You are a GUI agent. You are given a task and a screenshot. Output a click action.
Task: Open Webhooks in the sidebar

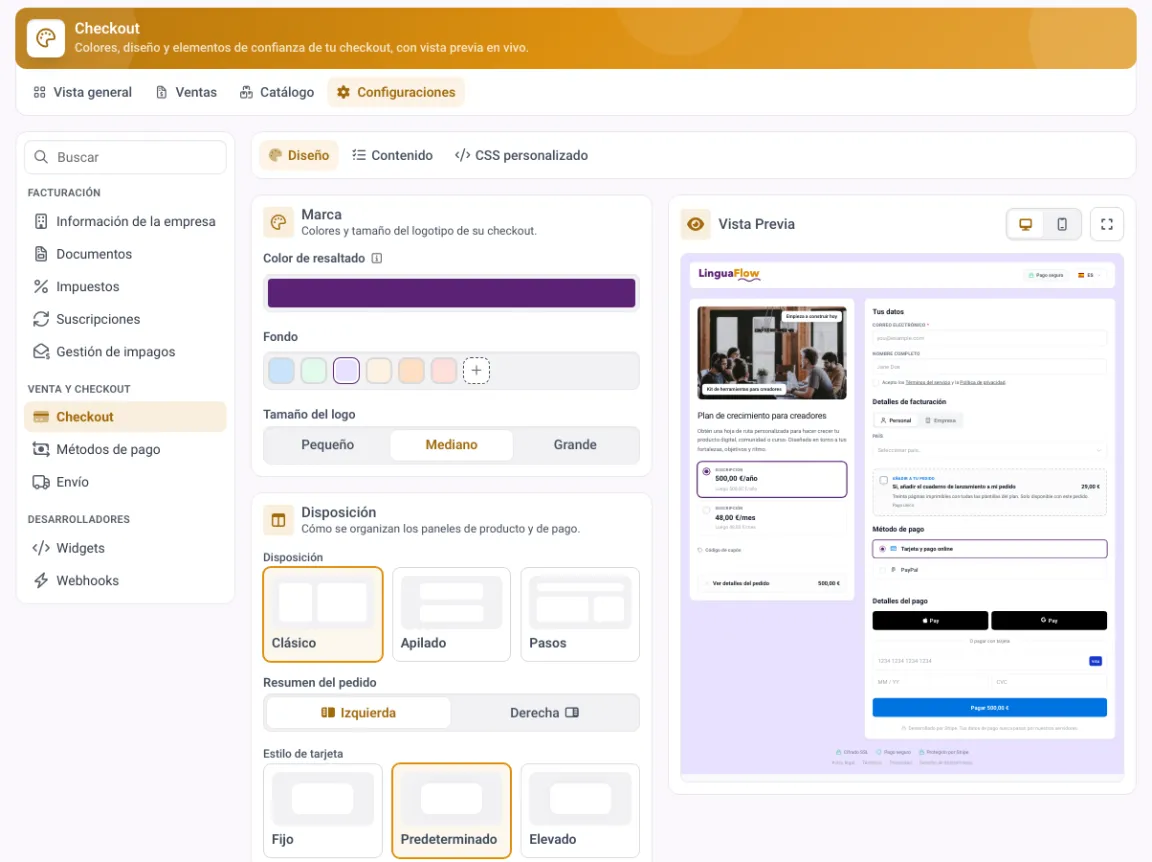[x=126, y=581]
